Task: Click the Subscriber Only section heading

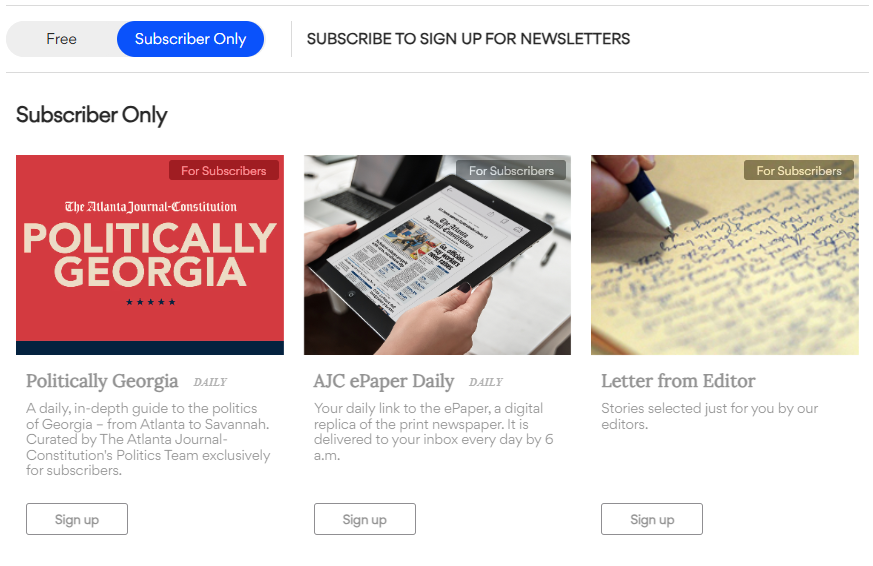Action: coord(92,115)
